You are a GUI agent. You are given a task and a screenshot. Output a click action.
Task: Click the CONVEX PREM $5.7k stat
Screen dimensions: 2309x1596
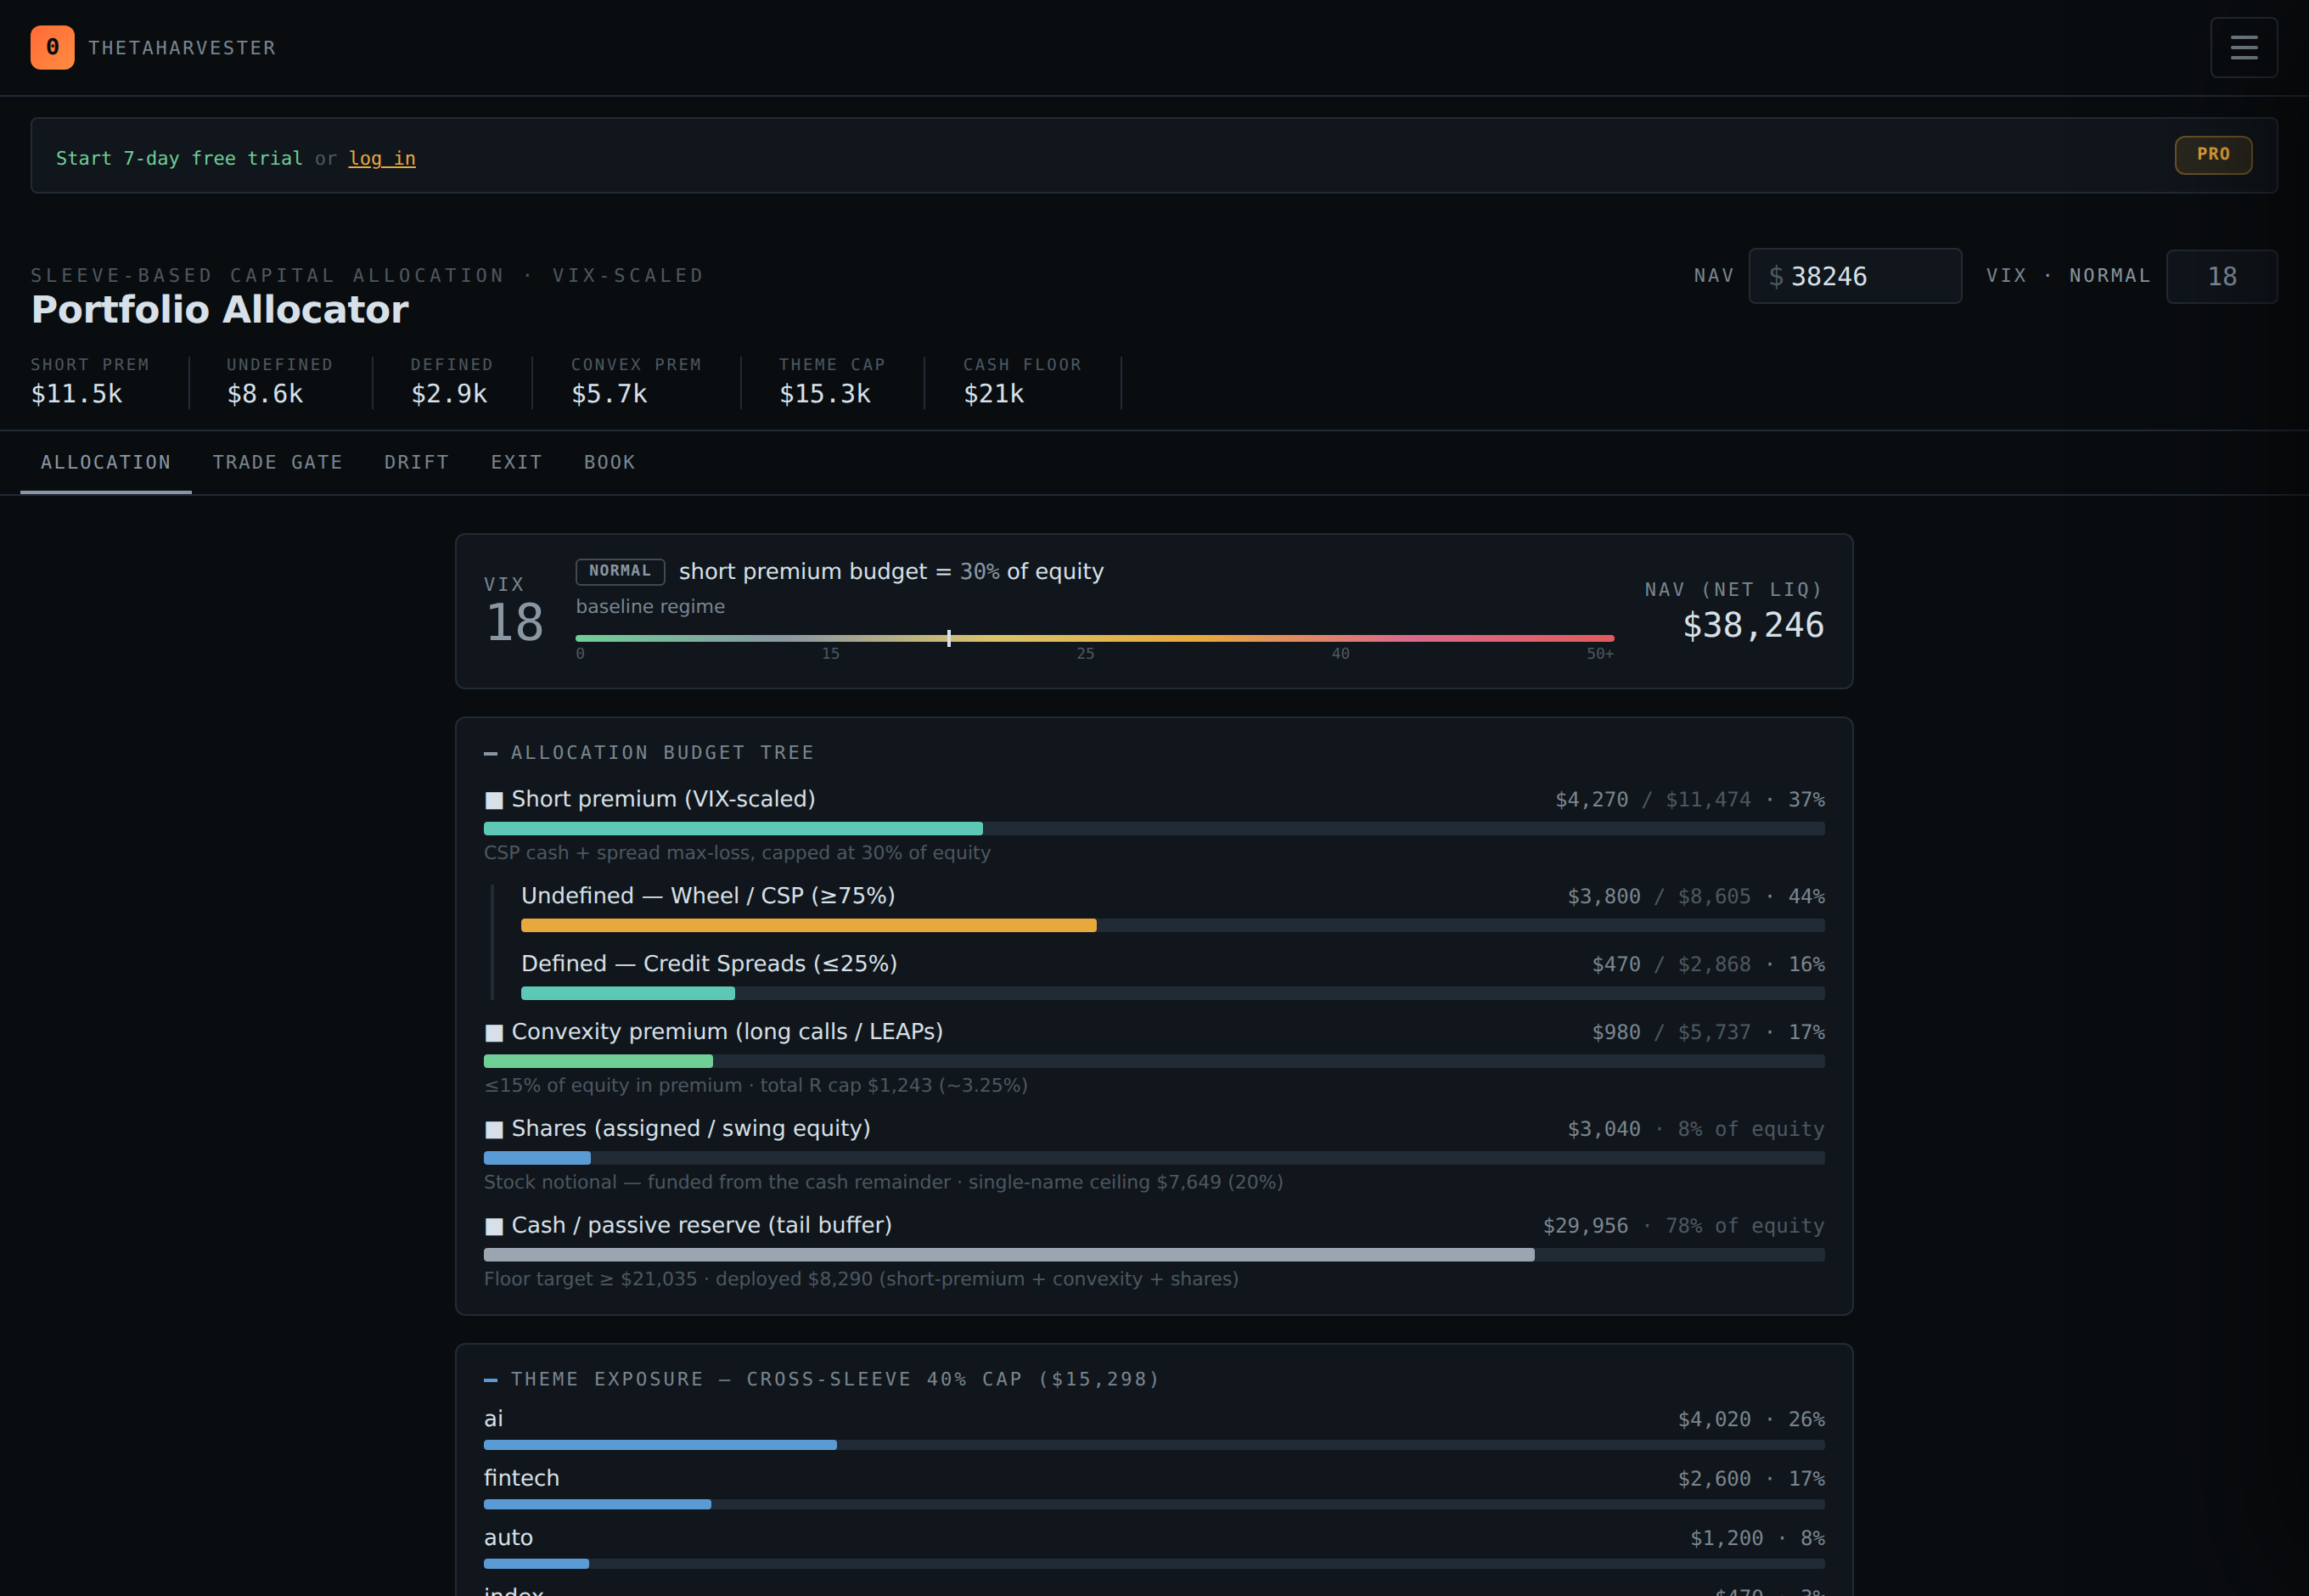click(x=636, y=382)
